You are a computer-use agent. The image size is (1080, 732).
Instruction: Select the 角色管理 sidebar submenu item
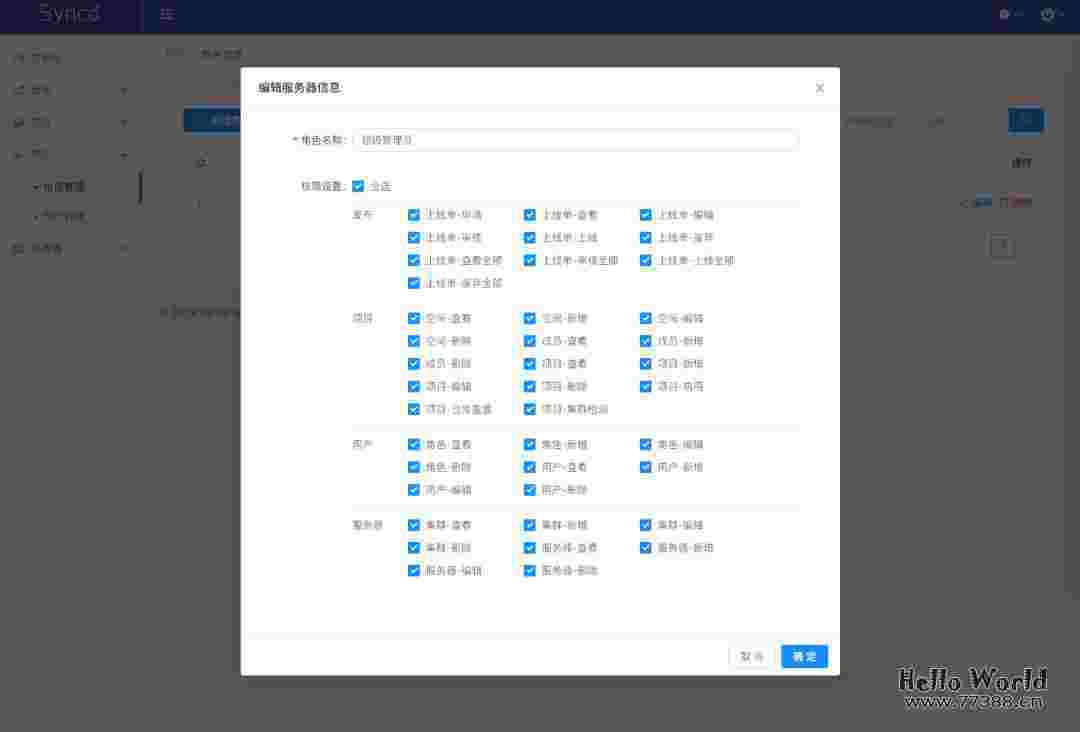pos(64,187)
